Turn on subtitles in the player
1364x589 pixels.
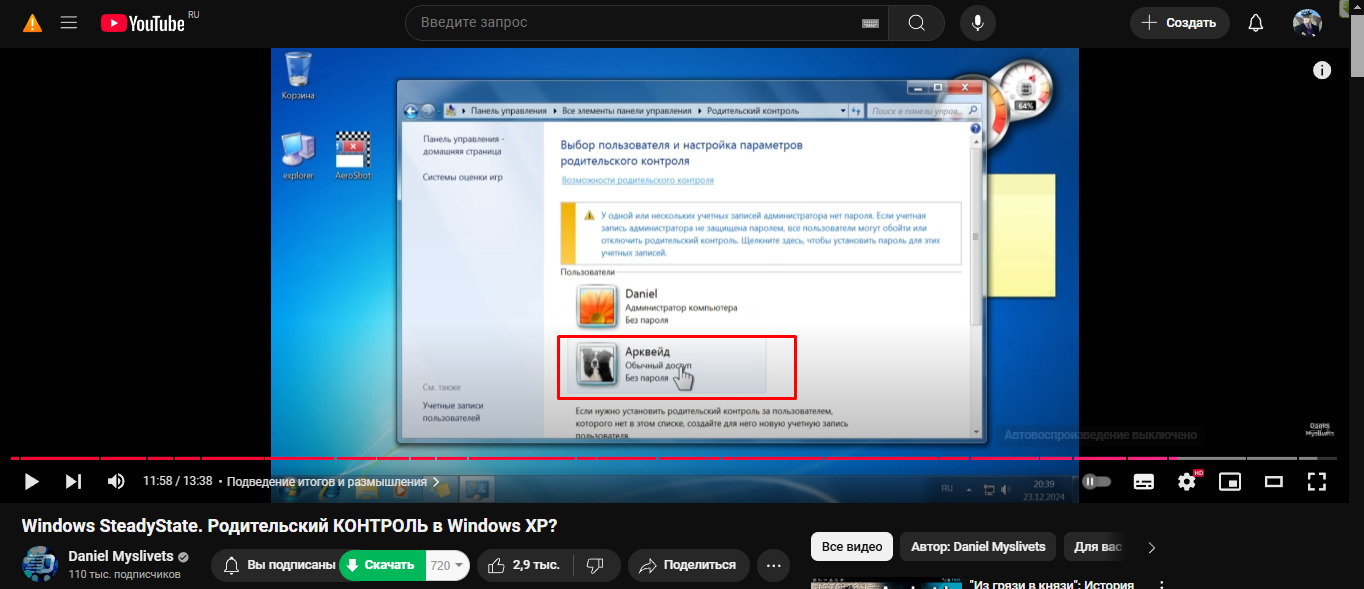click(1144, 481)
